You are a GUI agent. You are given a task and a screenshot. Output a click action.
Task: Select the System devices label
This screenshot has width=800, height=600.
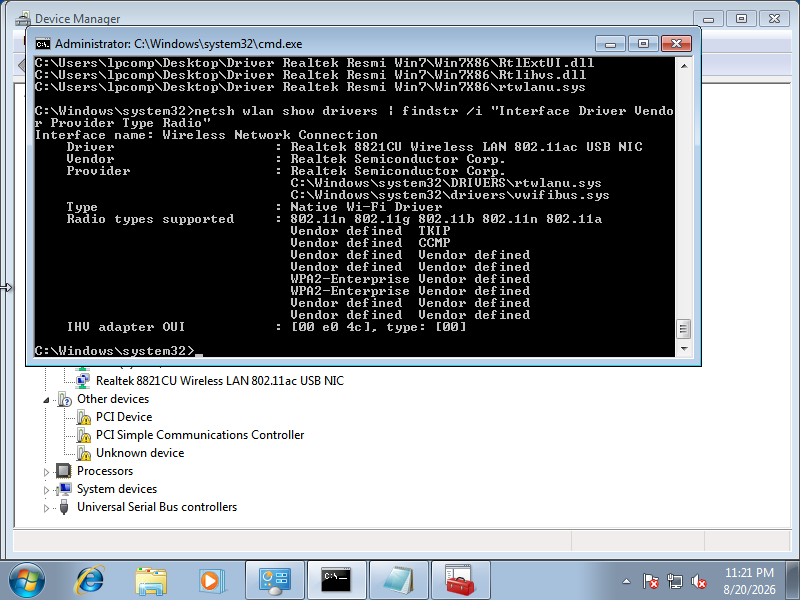click(117, 489)
